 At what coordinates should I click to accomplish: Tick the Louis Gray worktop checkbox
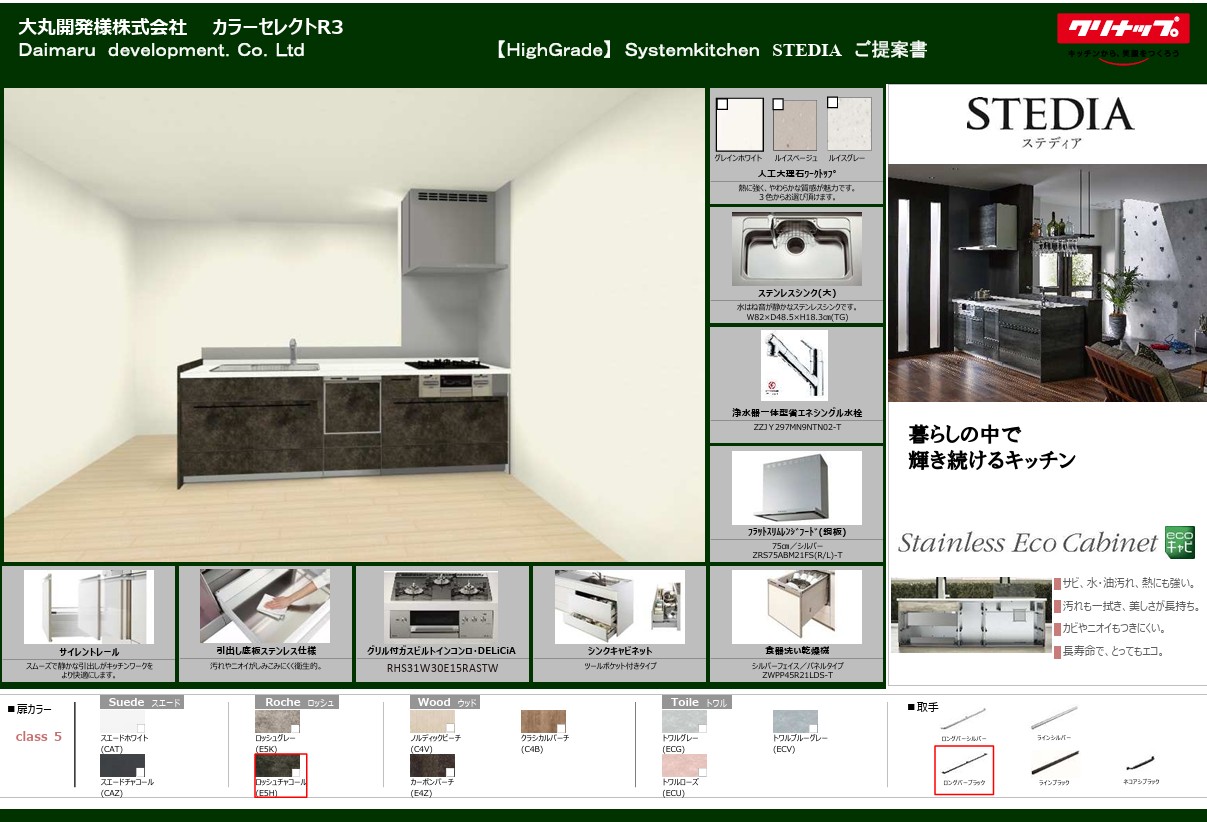[832, 104]
